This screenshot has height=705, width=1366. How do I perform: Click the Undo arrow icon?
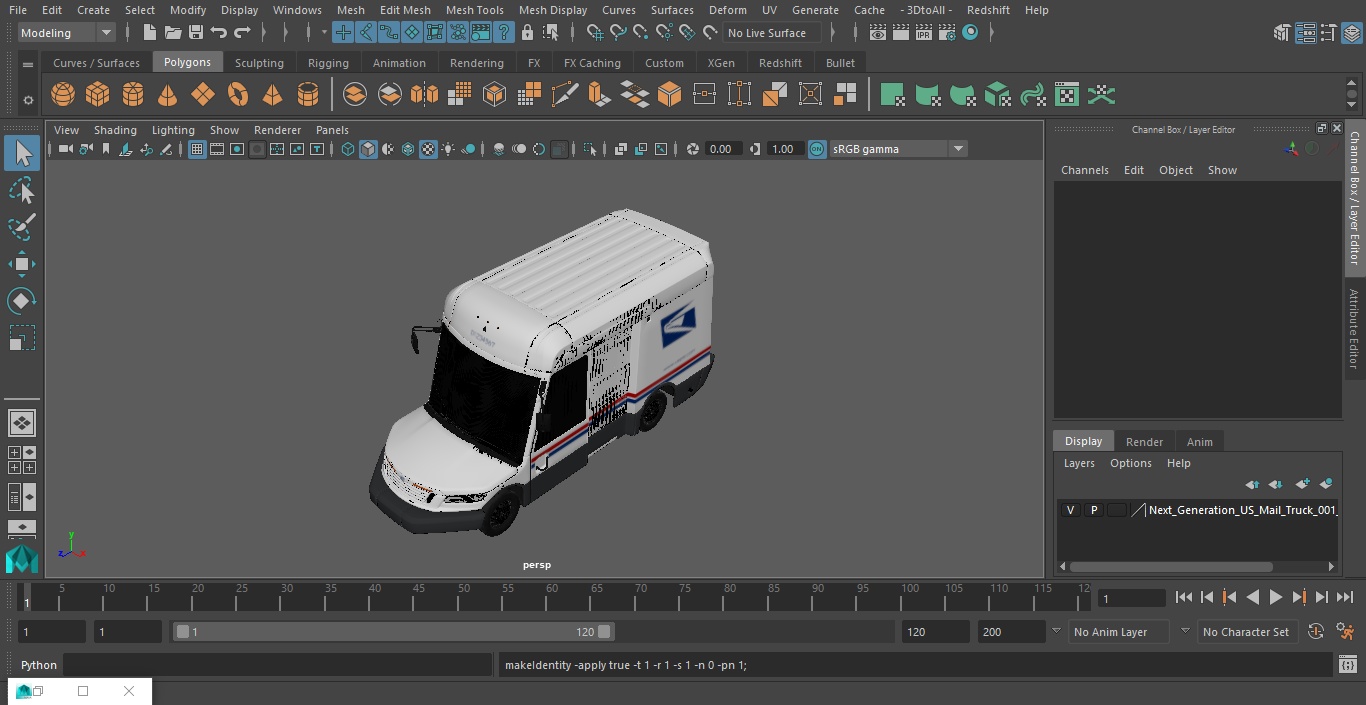(x=219, y=33)
